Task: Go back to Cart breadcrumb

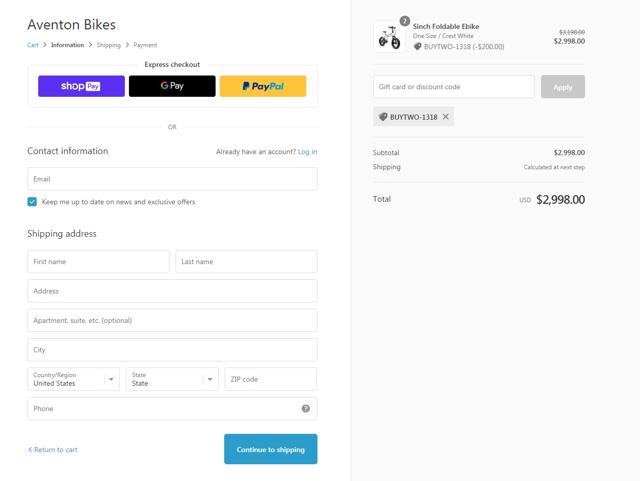Action: point(33,45)
